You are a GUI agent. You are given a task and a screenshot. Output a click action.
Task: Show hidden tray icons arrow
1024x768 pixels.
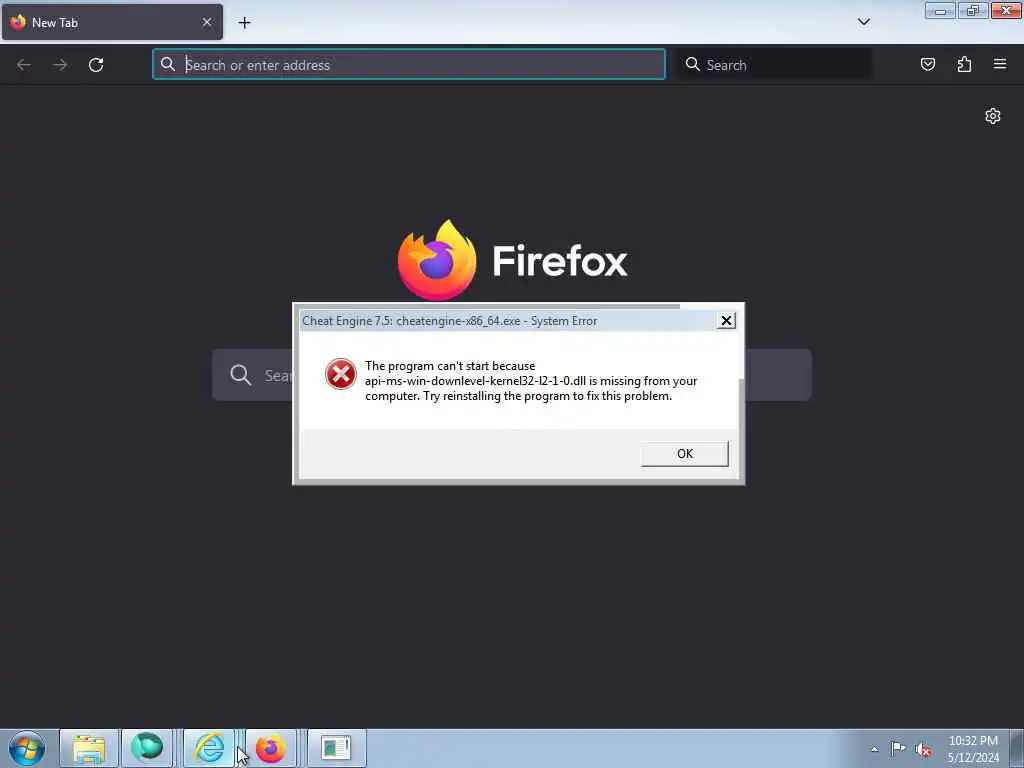(874, 750)
